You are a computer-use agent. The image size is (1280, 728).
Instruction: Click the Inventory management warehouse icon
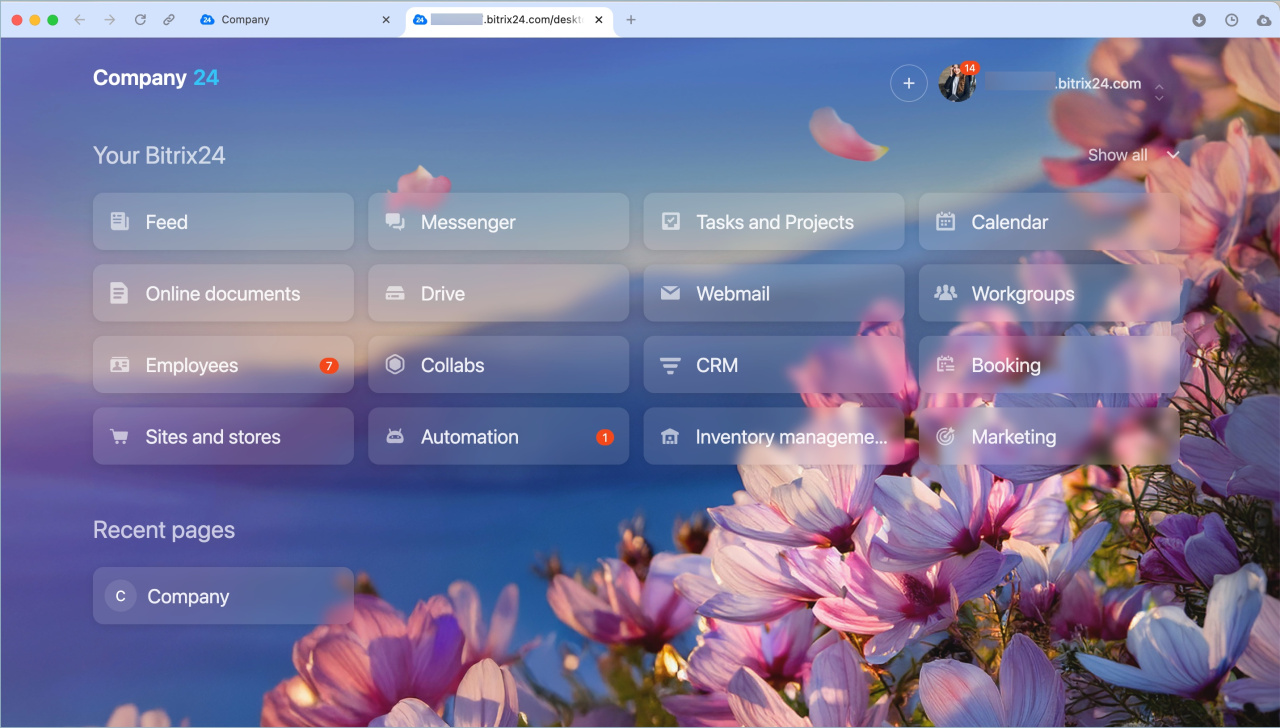[670, 437]
